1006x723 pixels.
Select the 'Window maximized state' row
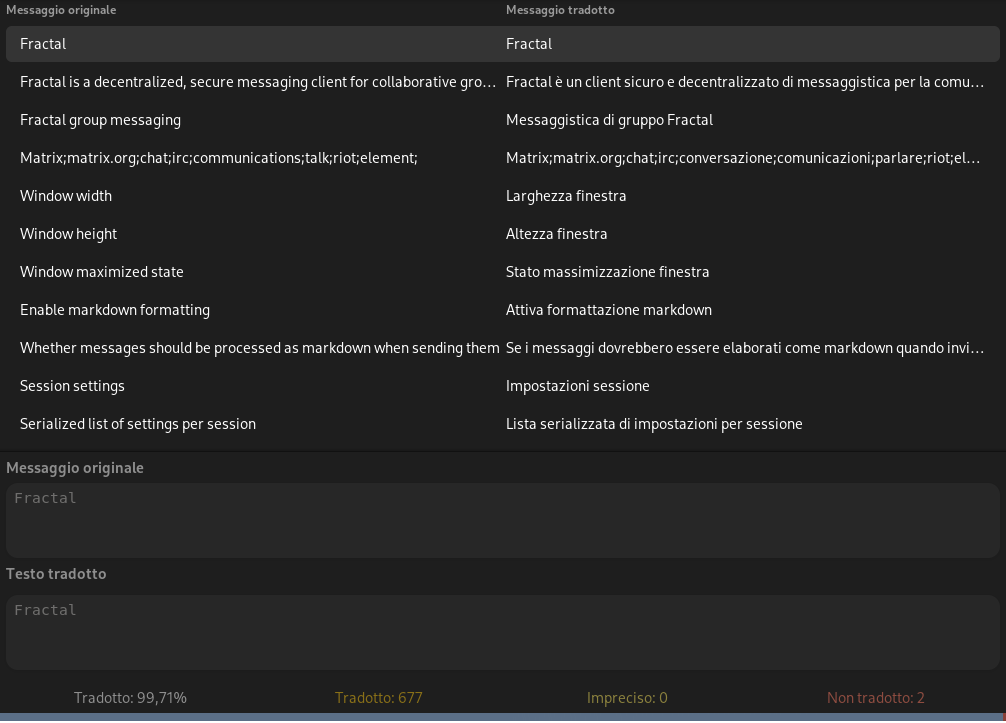[102, 272]
